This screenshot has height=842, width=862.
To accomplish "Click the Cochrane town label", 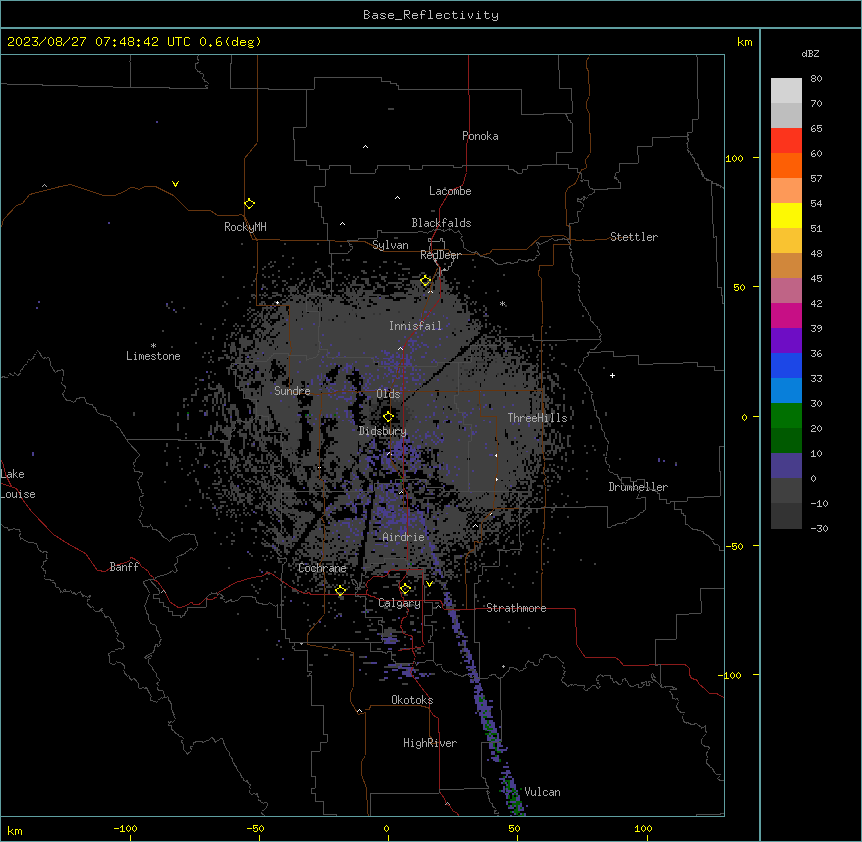I will click(322, 568).
